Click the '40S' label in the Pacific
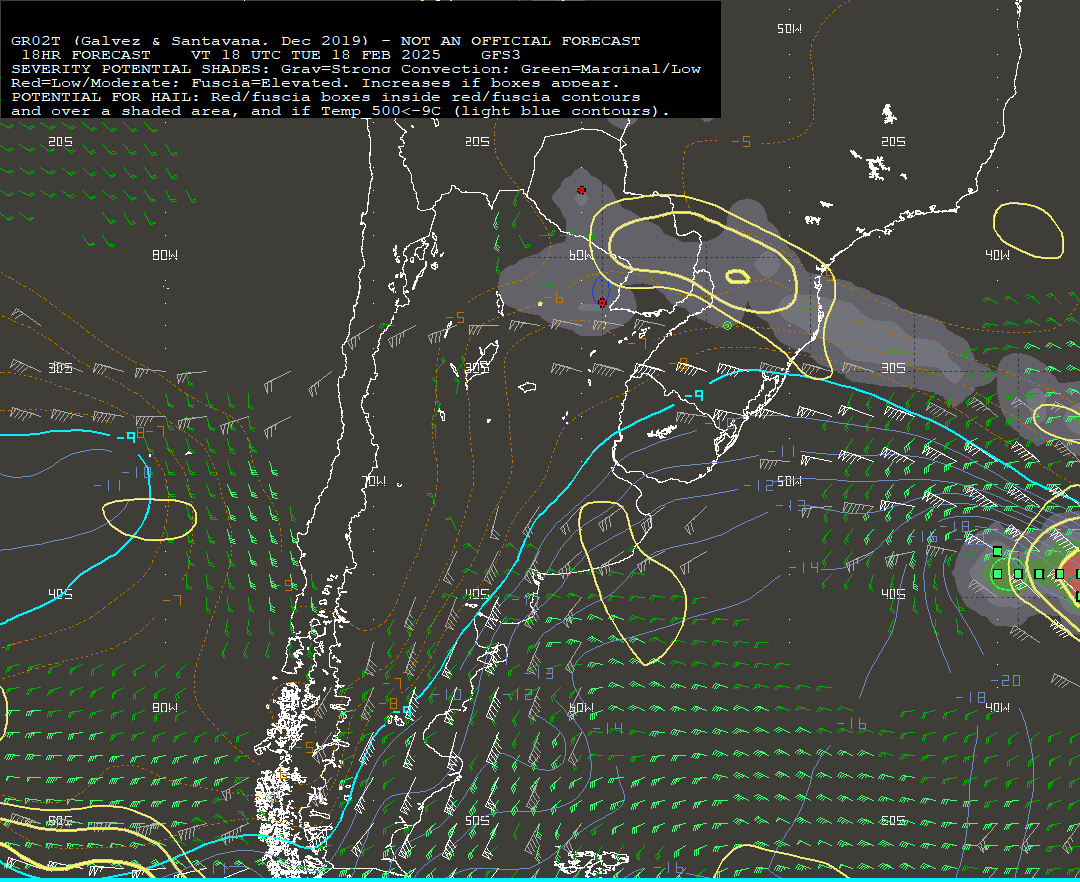This screenshot has width=1080, height=882. coord(60,594)
